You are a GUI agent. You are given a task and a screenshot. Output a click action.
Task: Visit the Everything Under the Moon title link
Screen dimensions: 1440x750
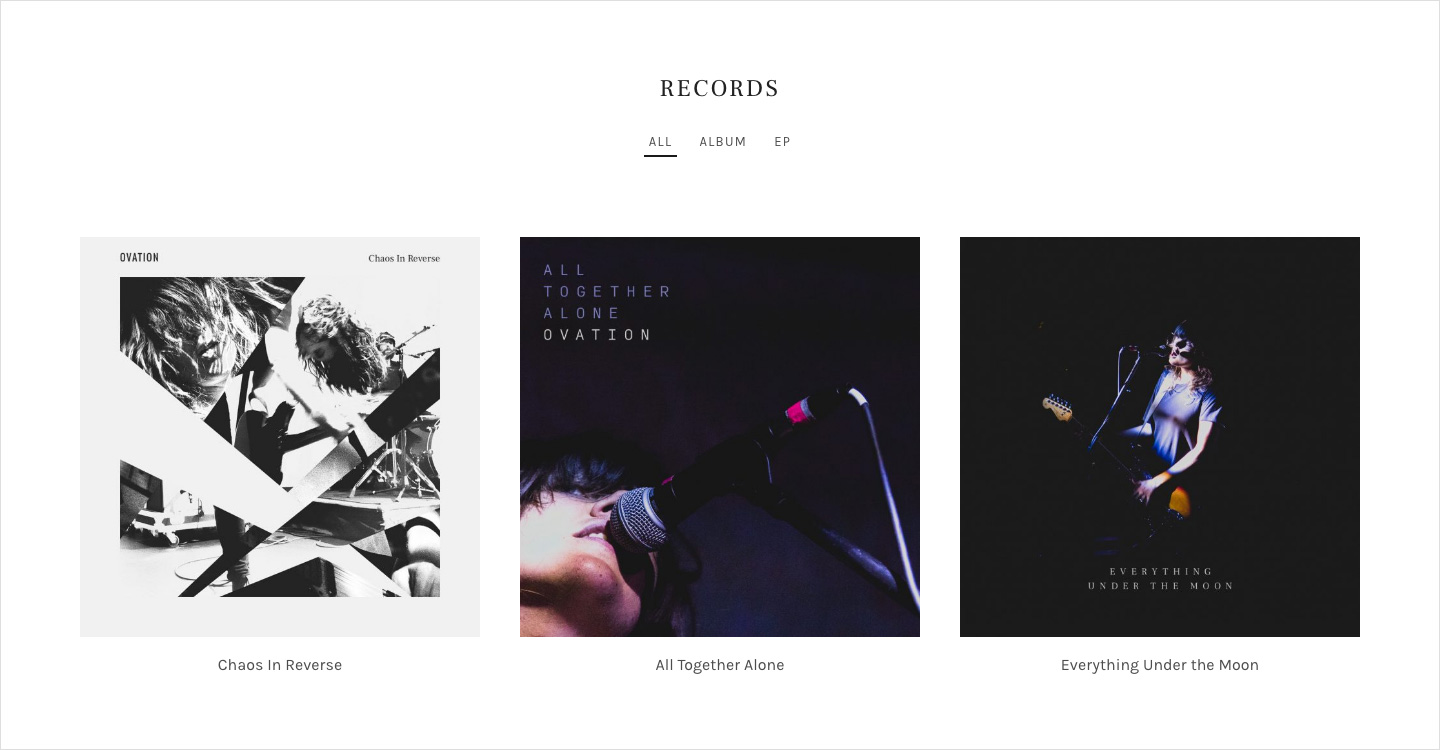click(1160, 665)
